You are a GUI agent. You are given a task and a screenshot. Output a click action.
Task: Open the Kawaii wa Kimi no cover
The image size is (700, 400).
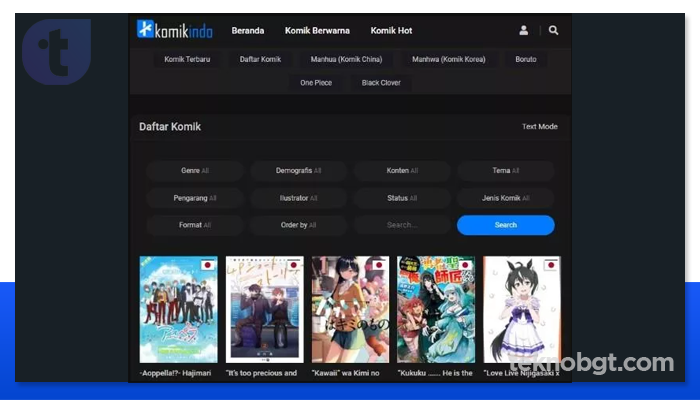[350, 309]
